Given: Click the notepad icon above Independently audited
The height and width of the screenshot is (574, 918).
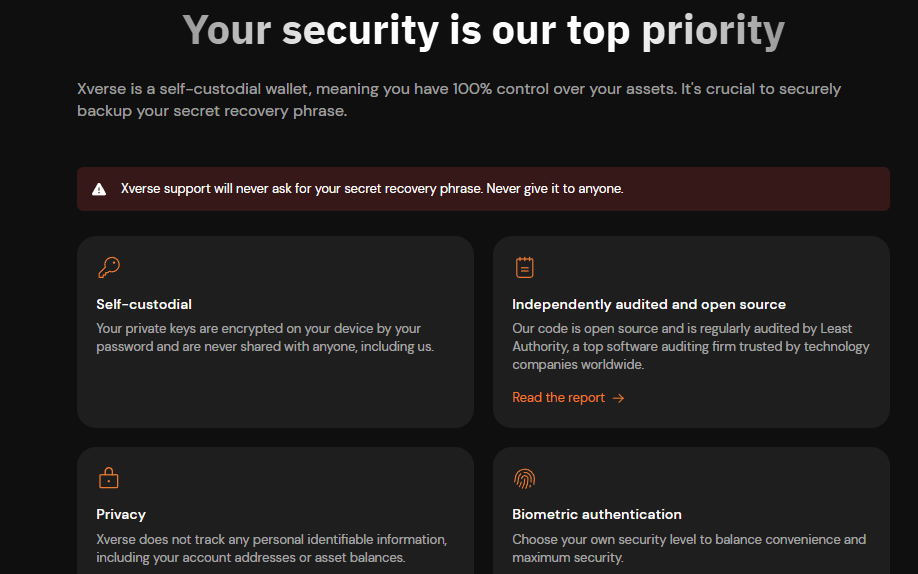Looking at the screenshot, I should [524, 267].
